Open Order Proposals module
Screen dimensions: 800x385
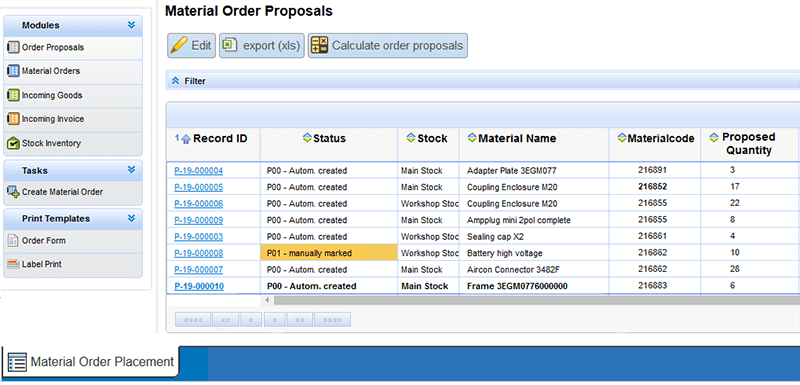click(x=73, y=47)
